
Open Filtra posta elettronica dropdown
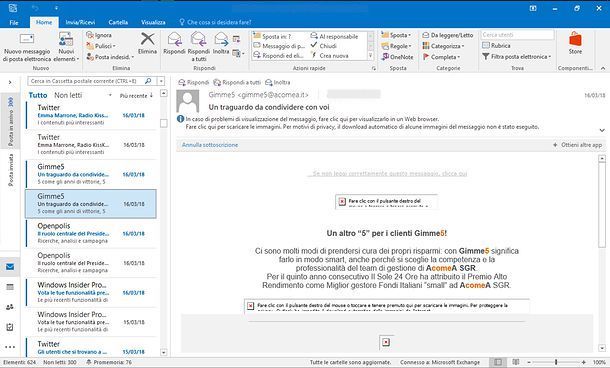point(517,56)
